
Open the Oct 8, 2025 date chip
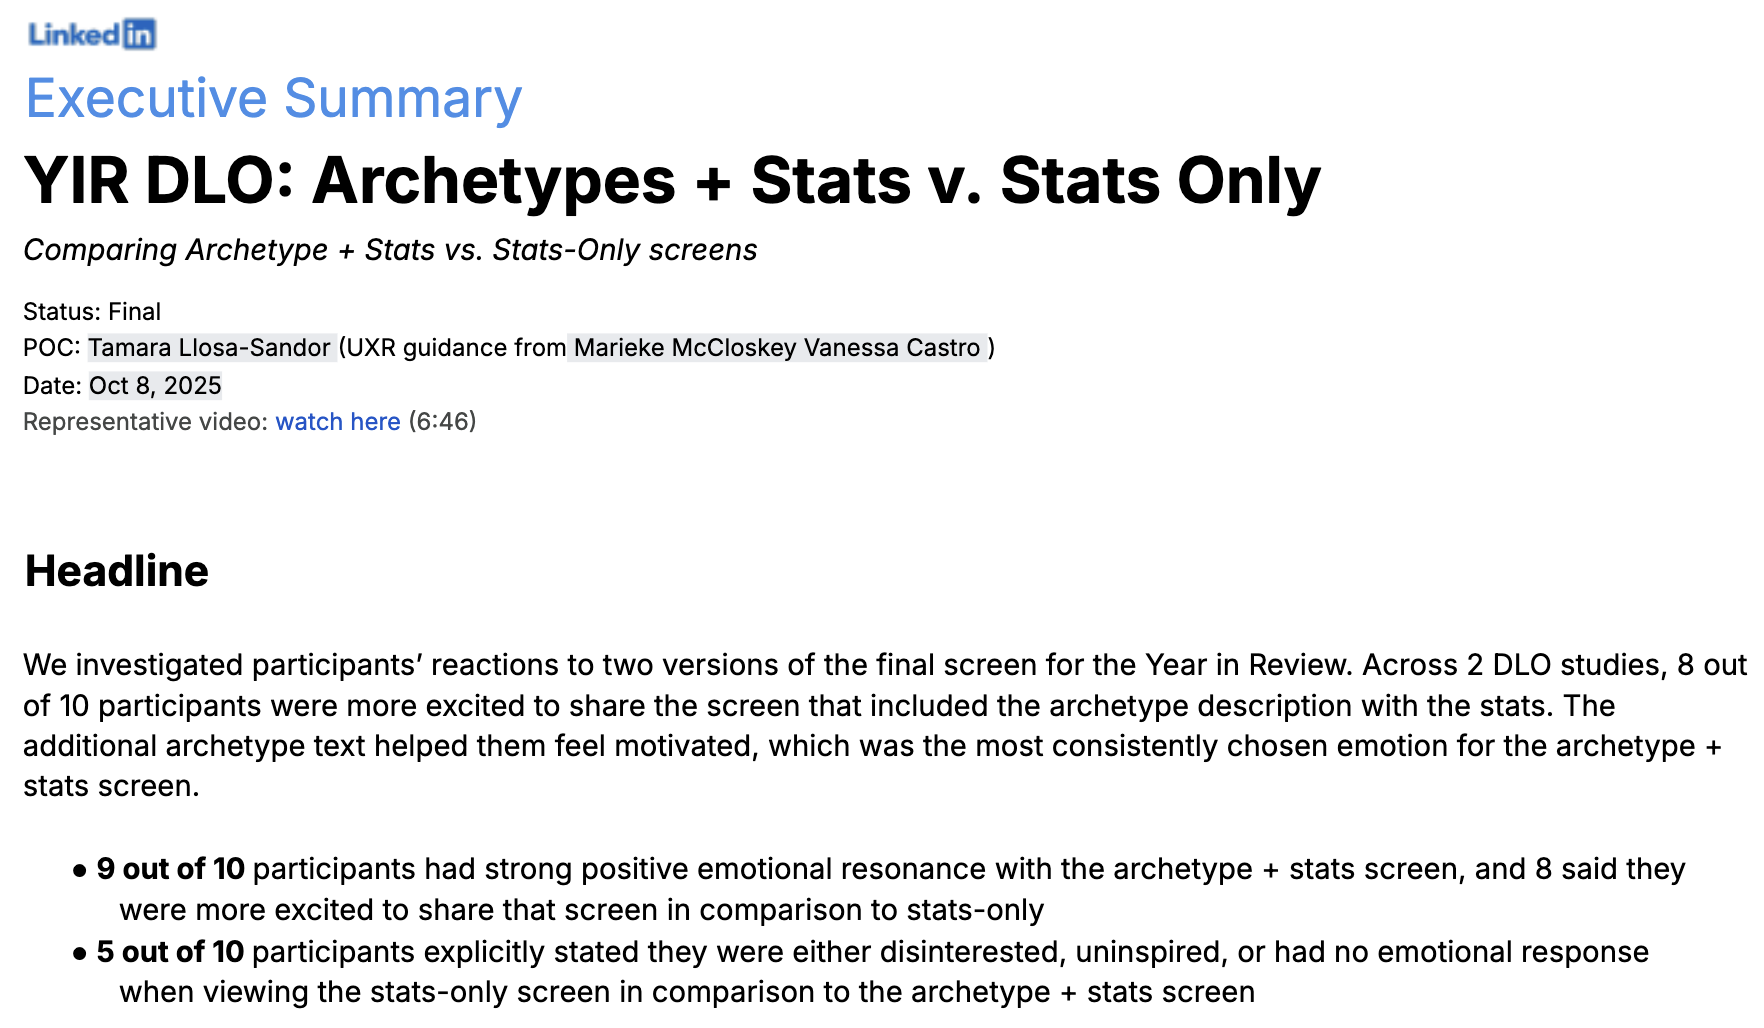tap(155, 386)
